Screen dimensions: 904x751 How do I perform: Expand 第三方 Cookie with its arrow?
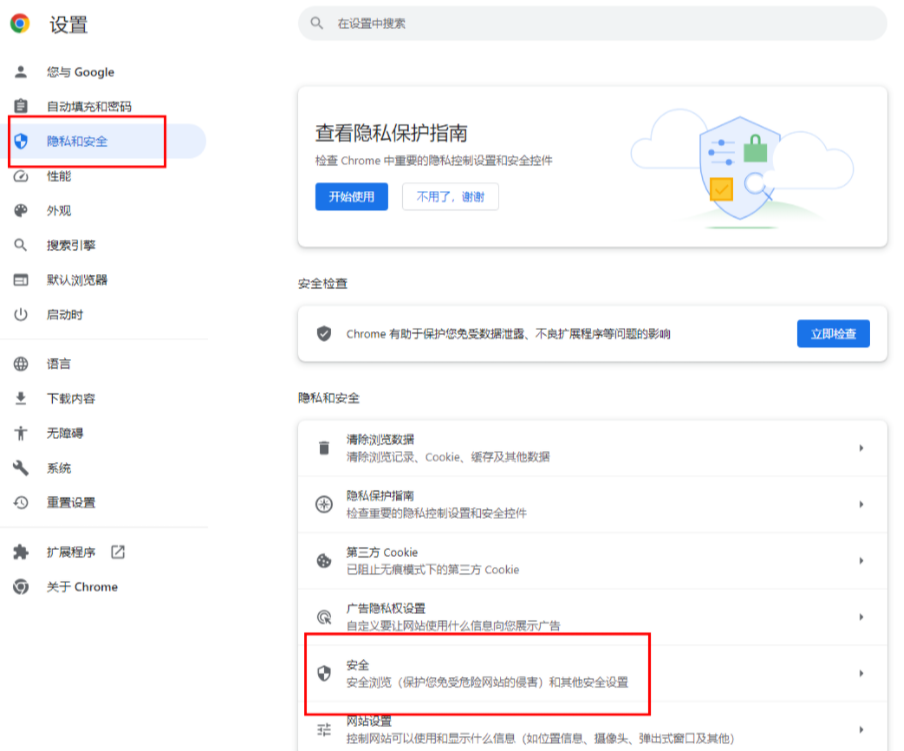click(861, 560)
